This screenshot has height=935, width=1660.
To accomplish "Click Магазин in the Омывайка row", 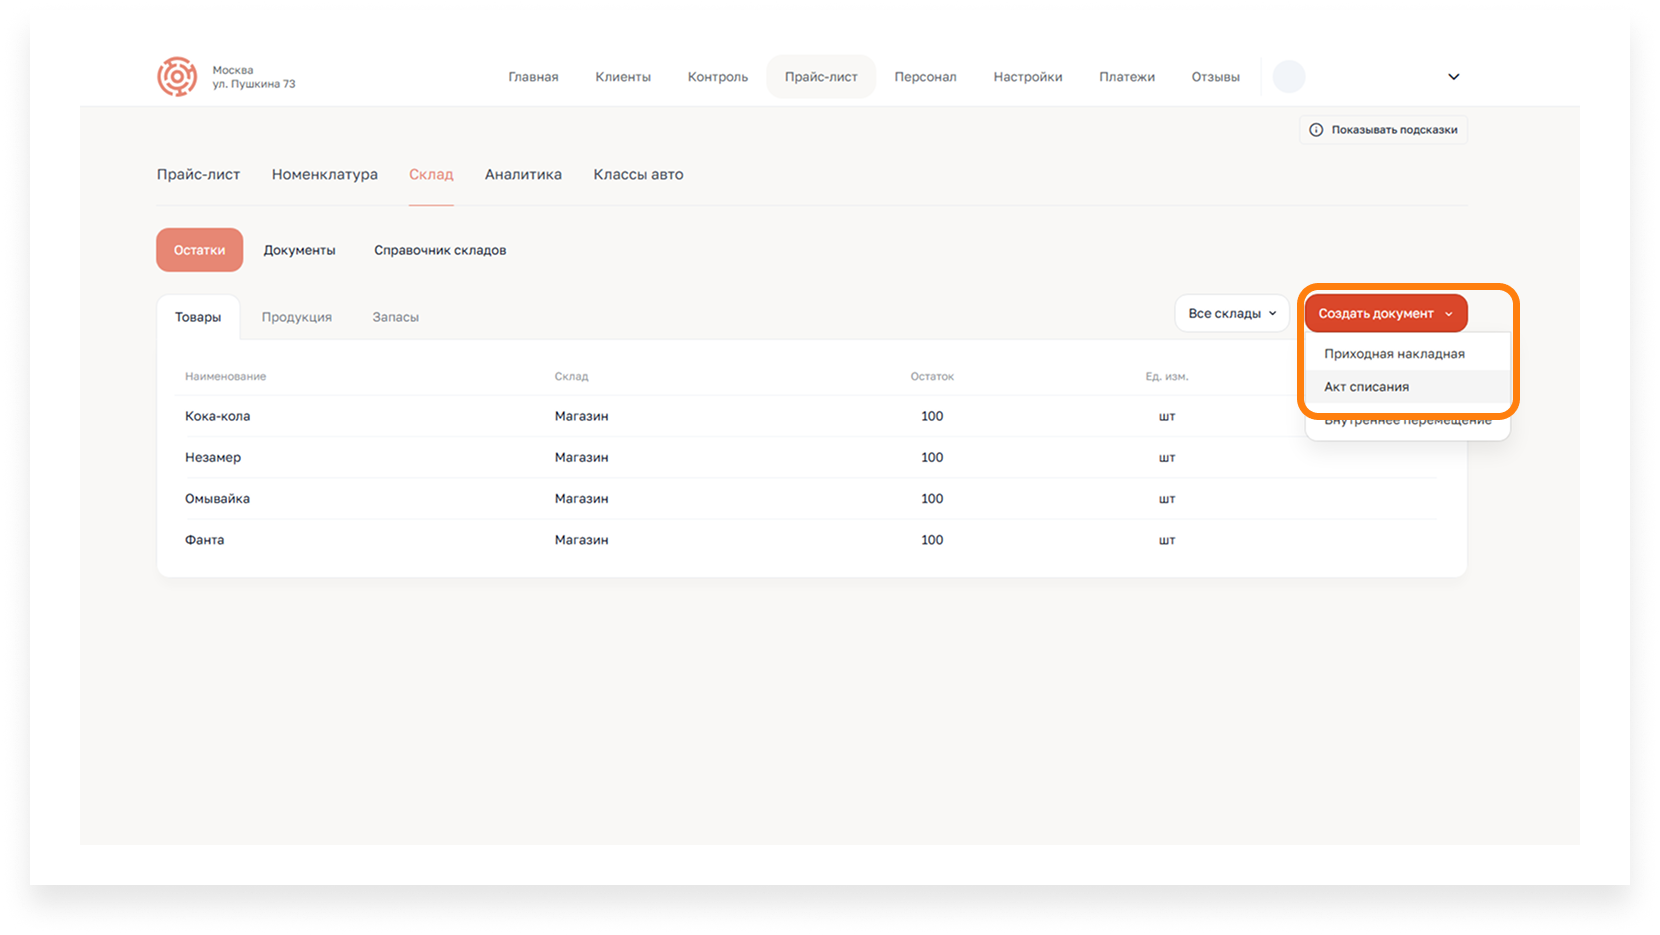I will point(581,498).
